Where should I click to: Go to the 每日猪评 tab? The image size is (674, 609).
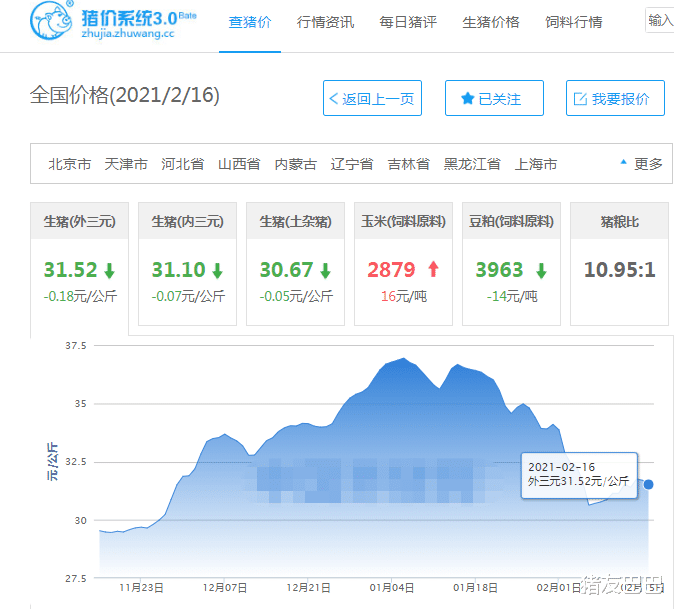click(x=408, y=22)
